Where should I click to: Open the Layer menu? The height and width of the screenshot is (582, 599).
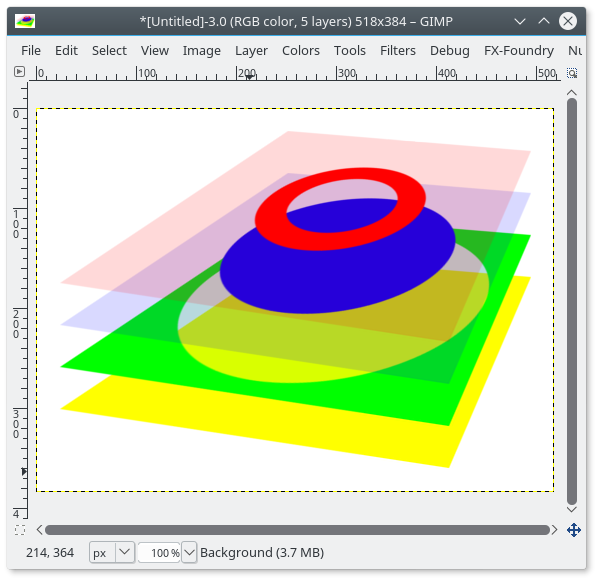pos(251,50)
